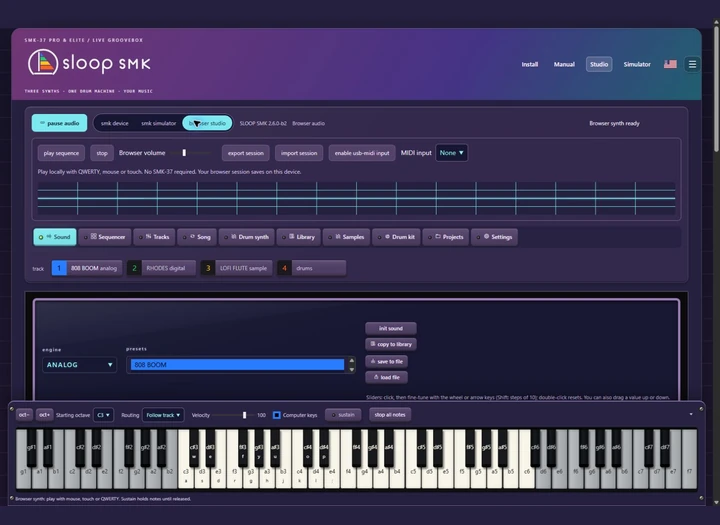Open the hamburger menu in the header
The height and width of the screenshot is (525, 720).
click(x=692, y=64)
